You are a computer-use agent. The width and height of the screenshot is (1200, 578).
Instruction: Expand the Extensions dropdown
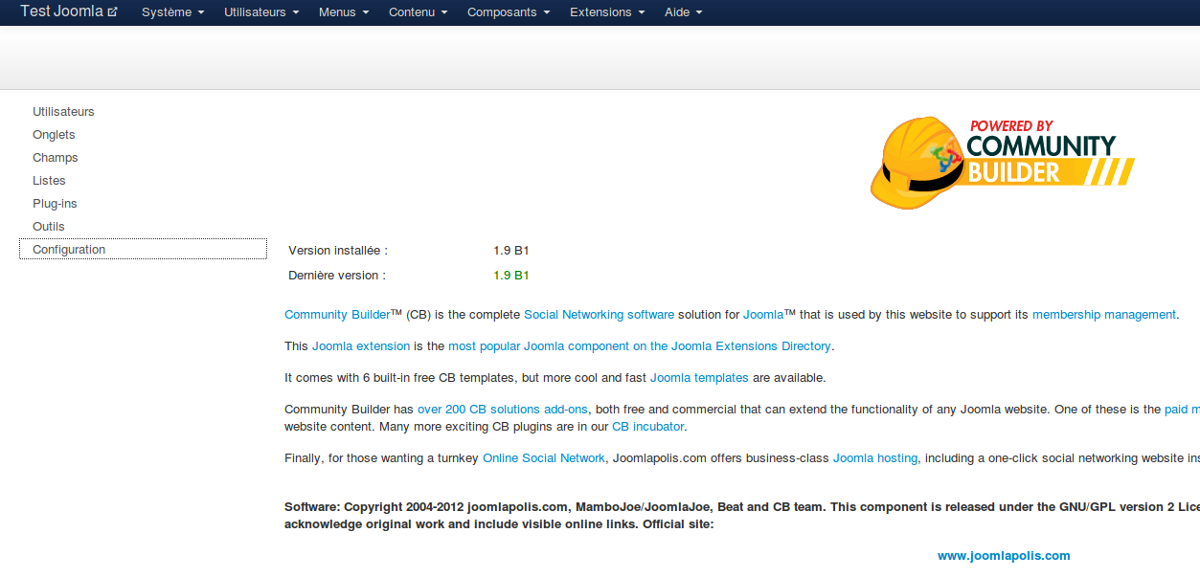coord(607,12)
